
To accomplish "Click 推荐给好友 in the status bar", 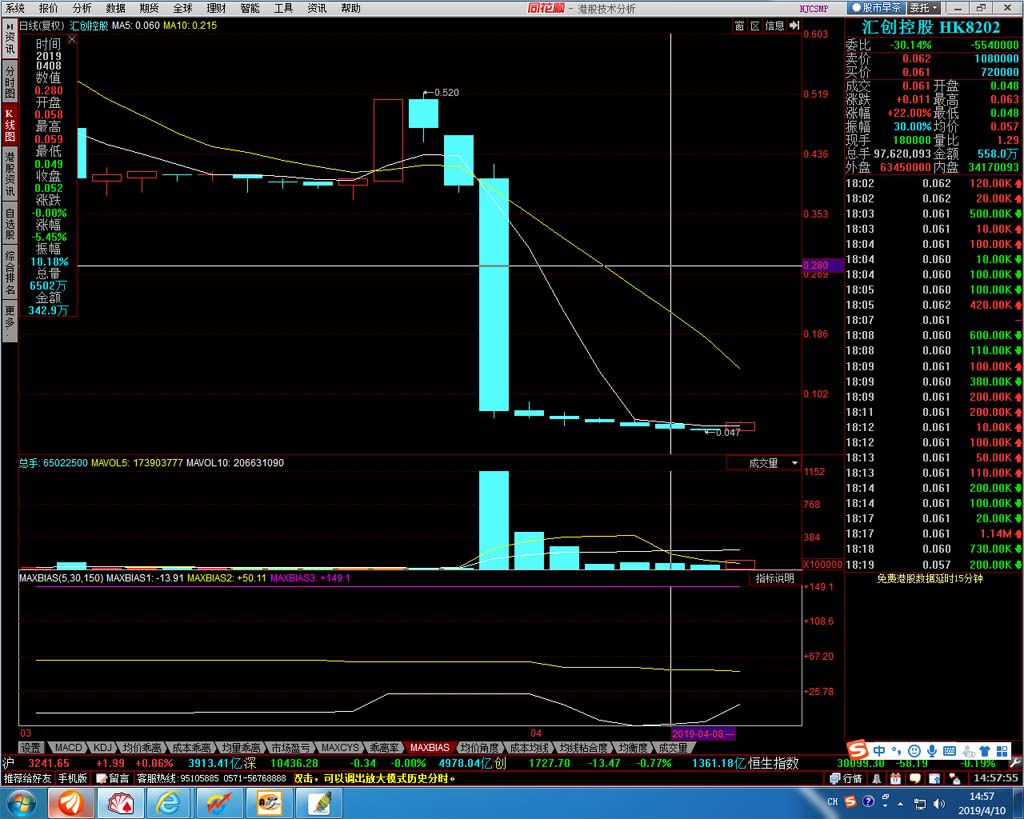I will coord(27,779).
